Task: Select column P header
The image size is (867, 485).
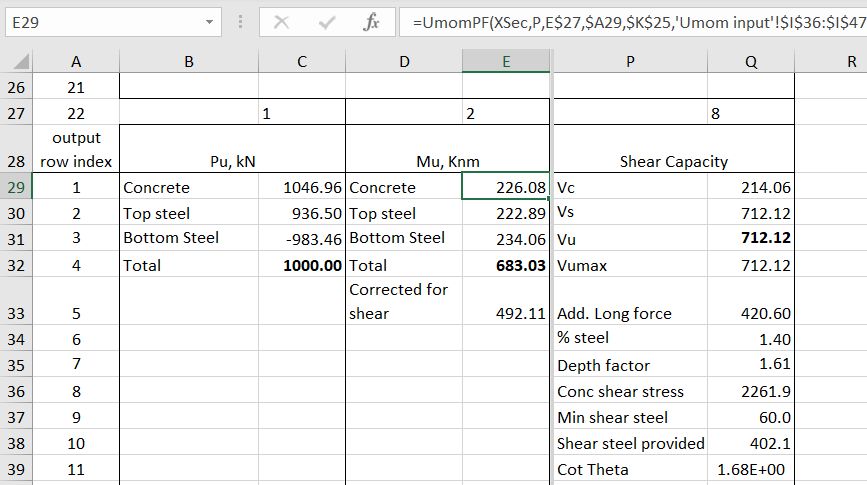Action: [629, 61]
